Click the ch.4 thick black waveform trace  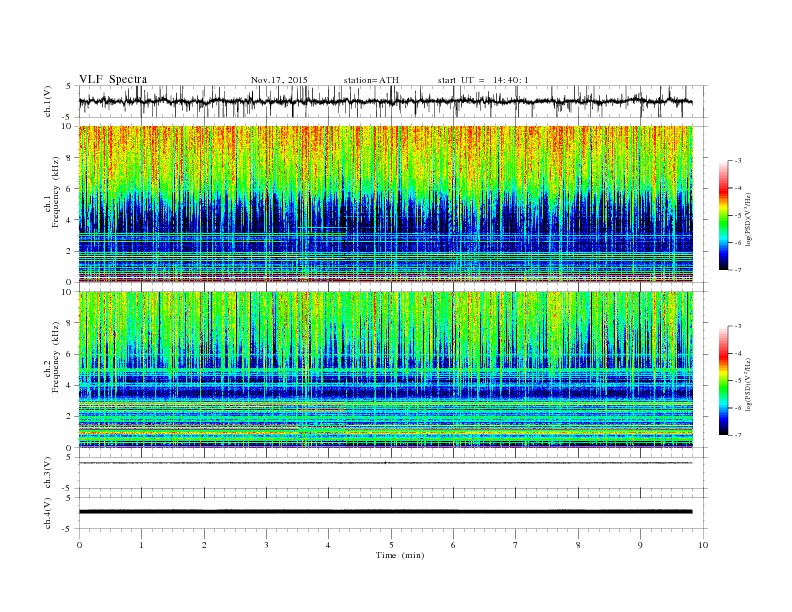386,512
